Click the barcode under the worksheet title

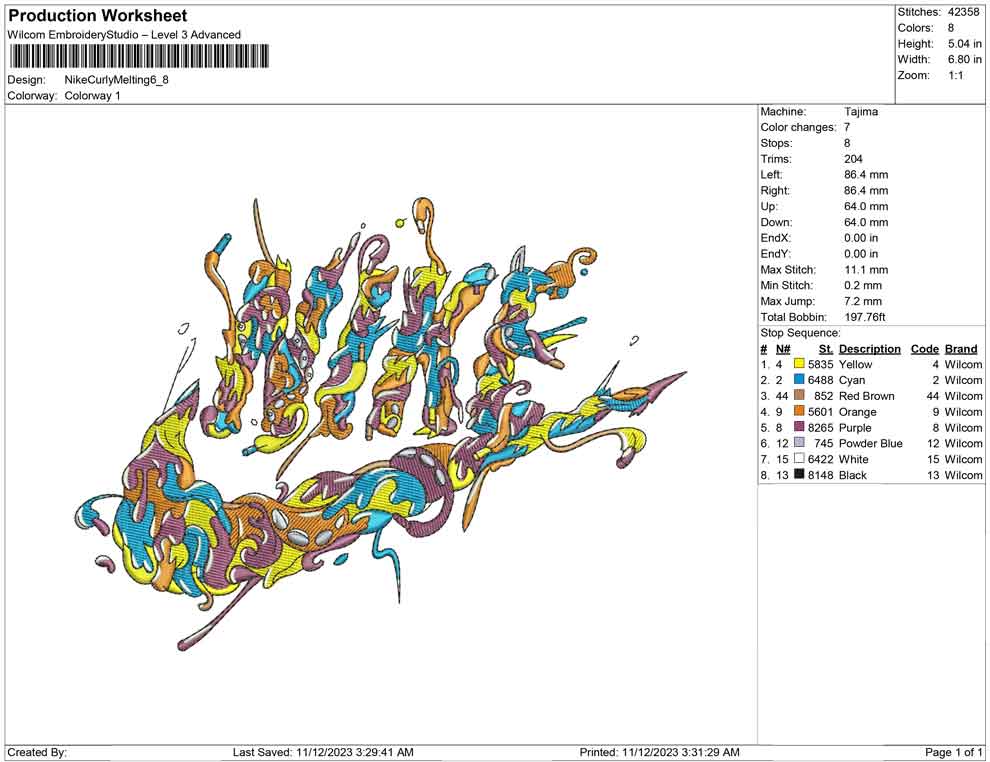(138, 56)
